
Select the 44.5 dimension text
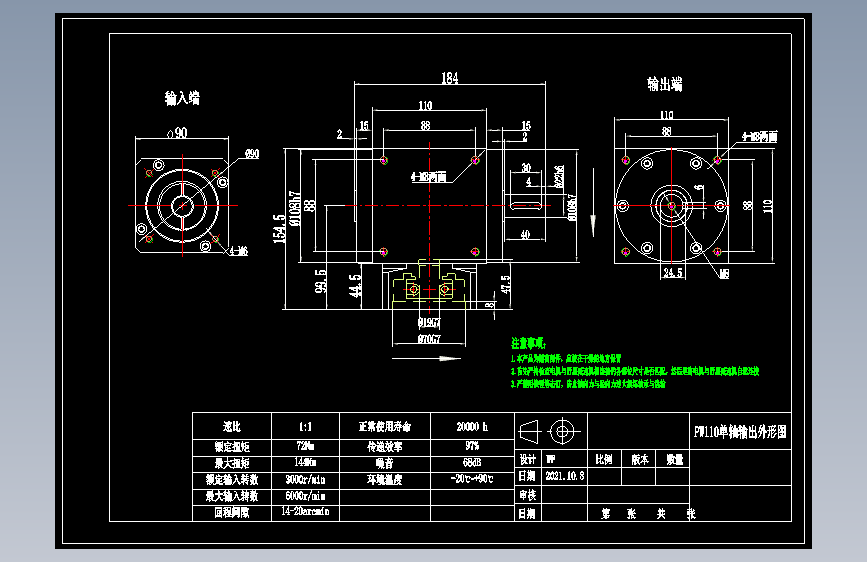point(355,285)
